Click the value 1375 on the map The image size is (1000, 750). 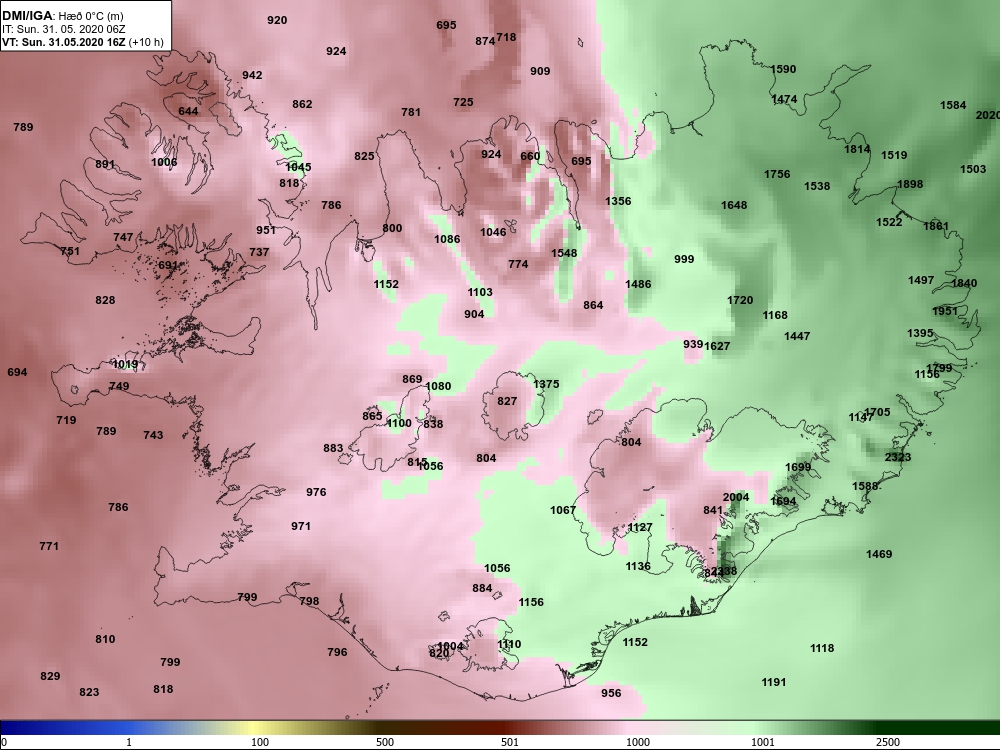tap(546, 385)
